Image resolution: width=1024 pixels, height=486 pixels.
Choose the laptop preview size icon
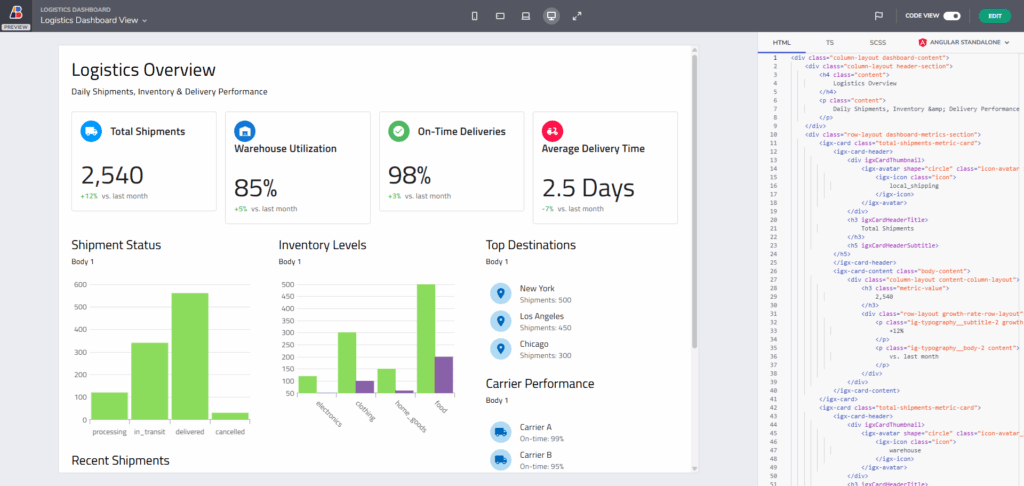click(525, 16)
